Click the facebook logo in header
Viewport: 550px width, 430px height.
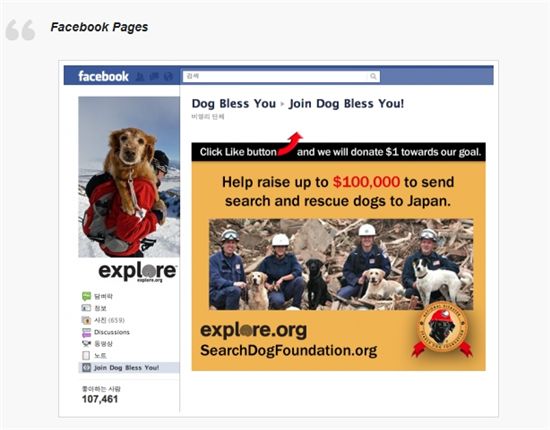[x=103, y=76]
